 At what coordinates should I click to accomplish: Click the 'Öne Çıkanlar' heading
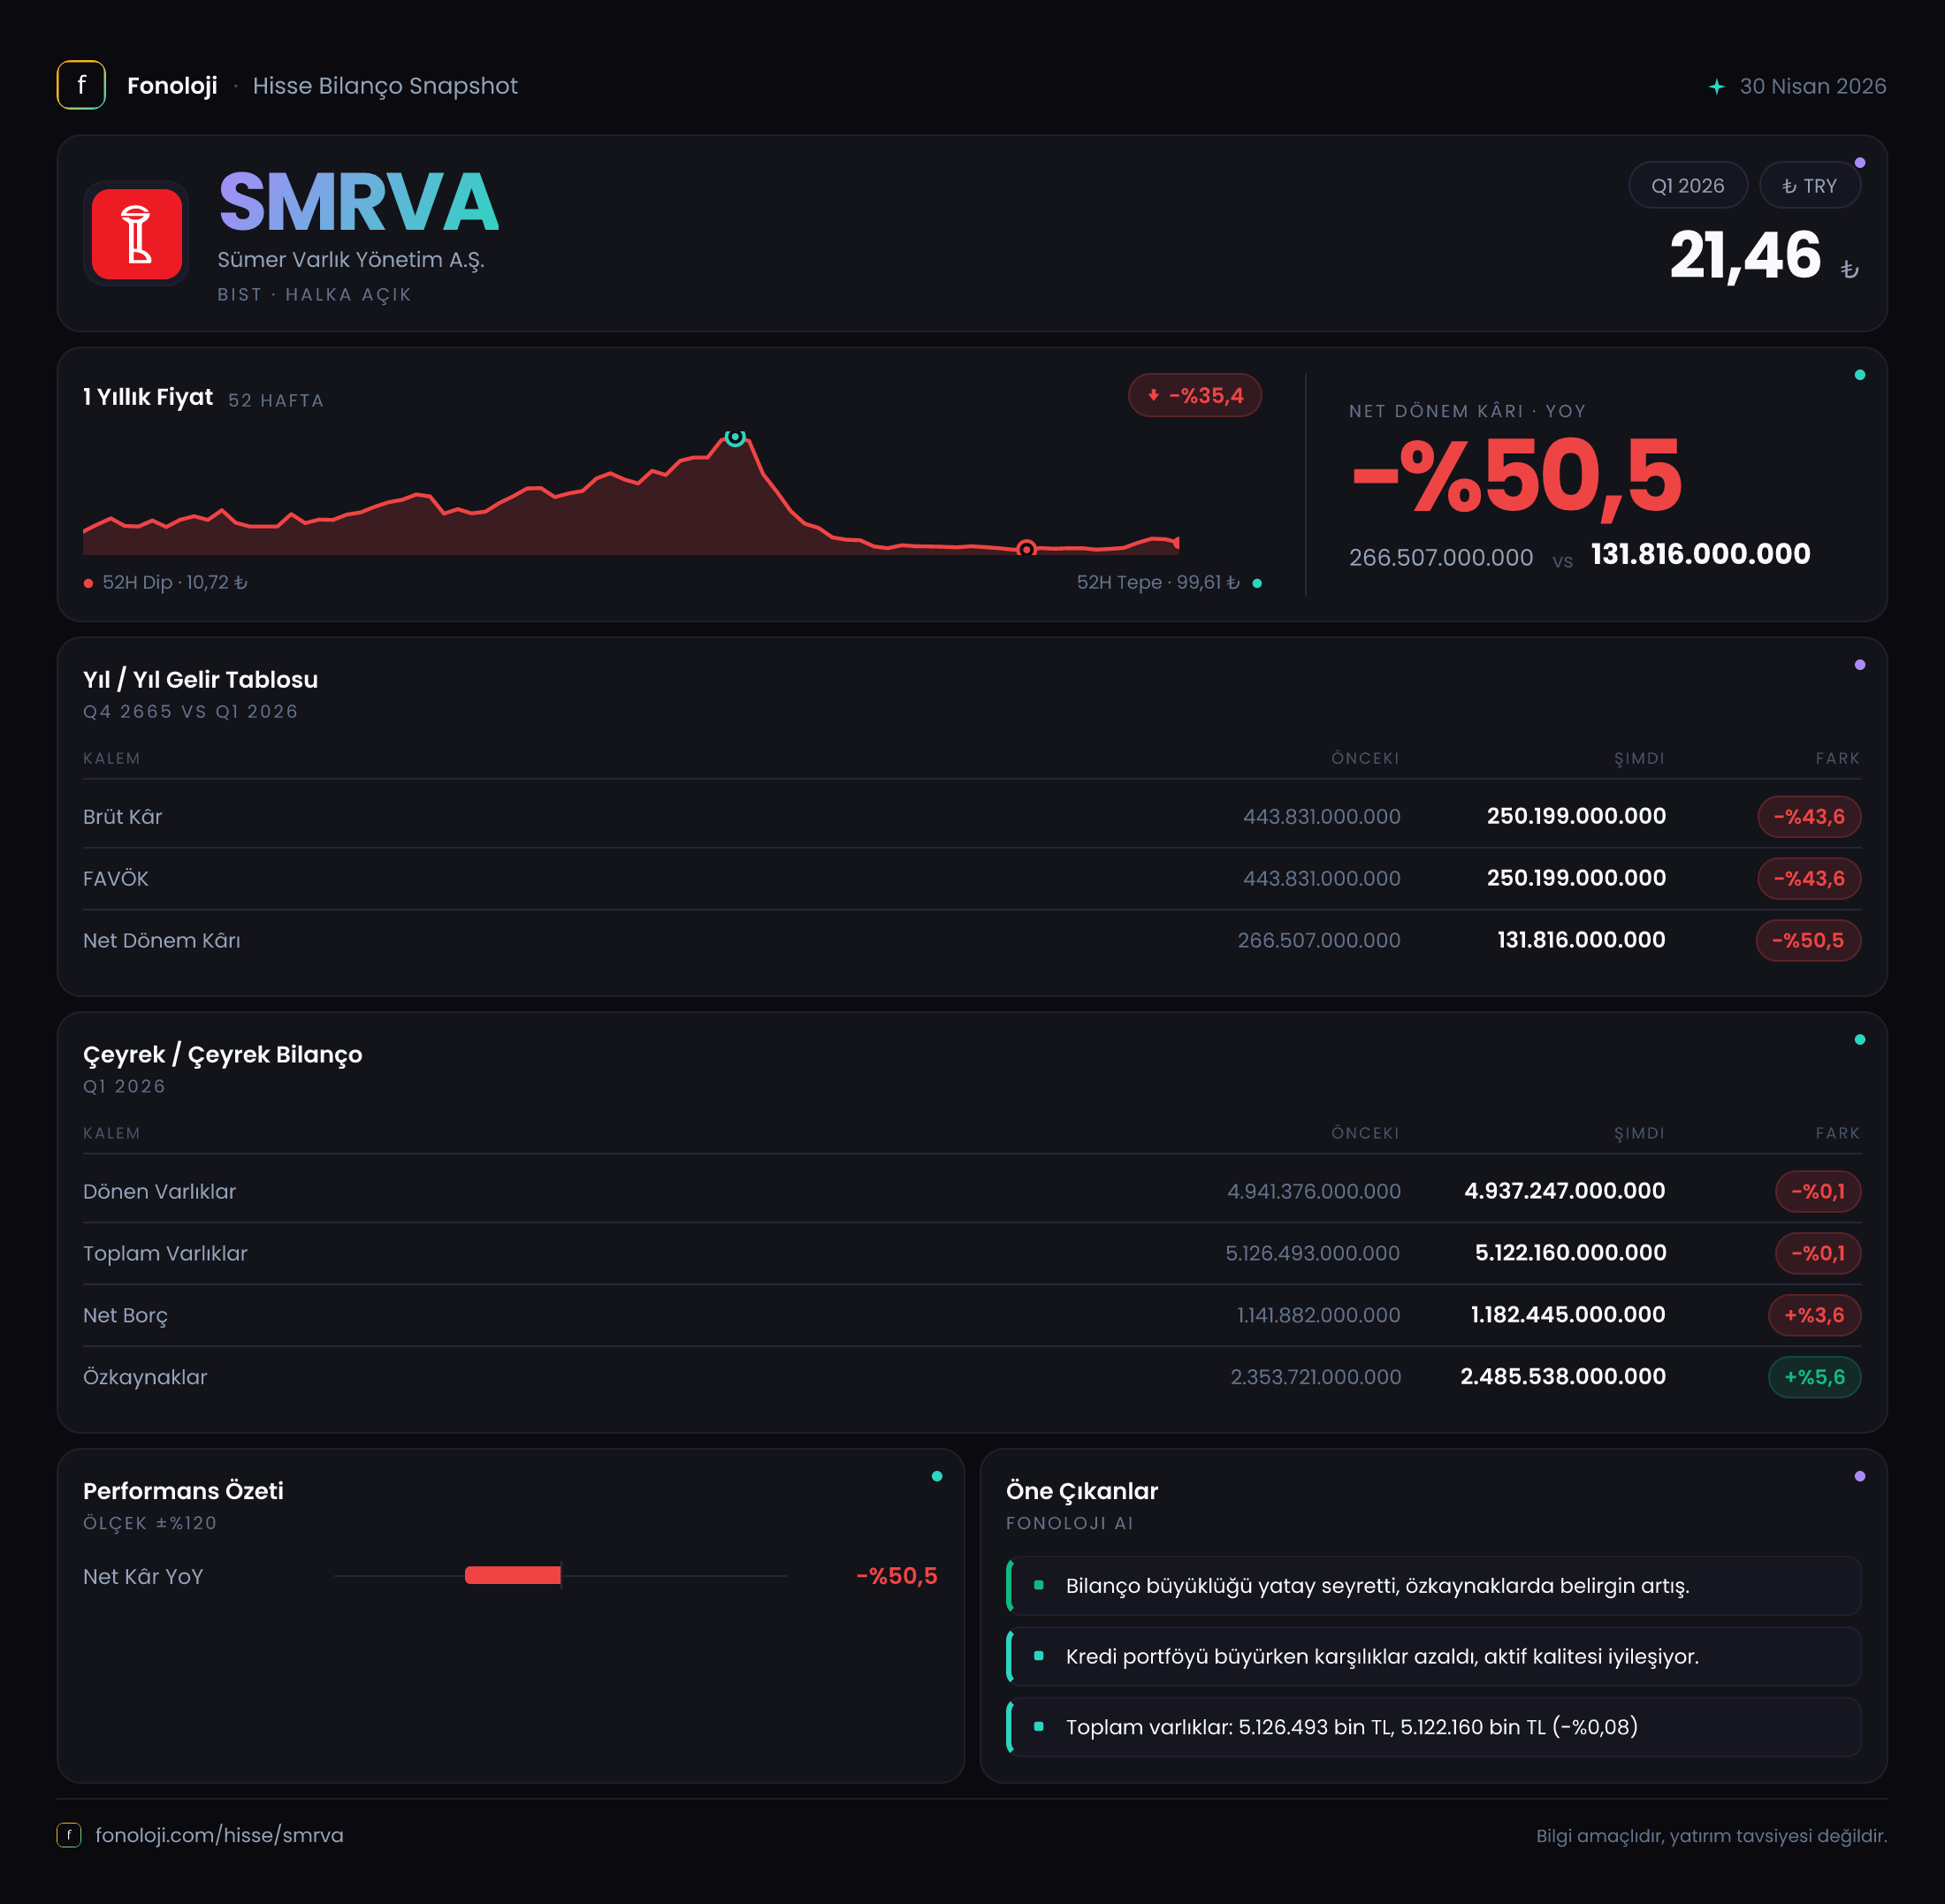[x=1082, y=1491]
